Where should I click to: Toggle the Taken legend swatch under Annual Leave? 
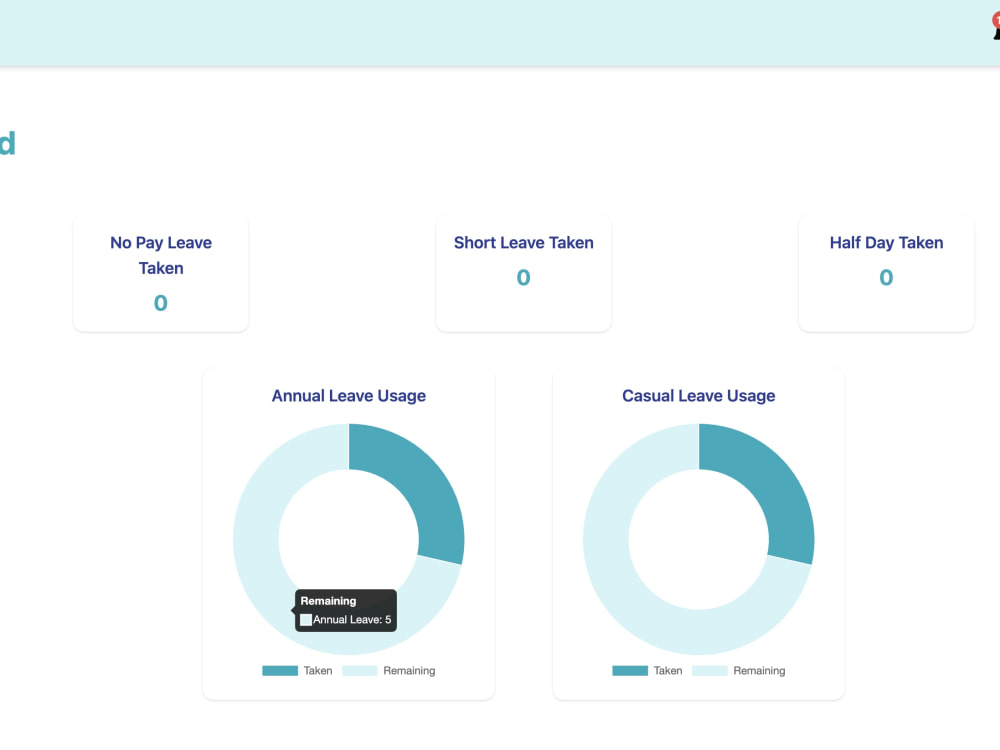[x=280, y=670]
